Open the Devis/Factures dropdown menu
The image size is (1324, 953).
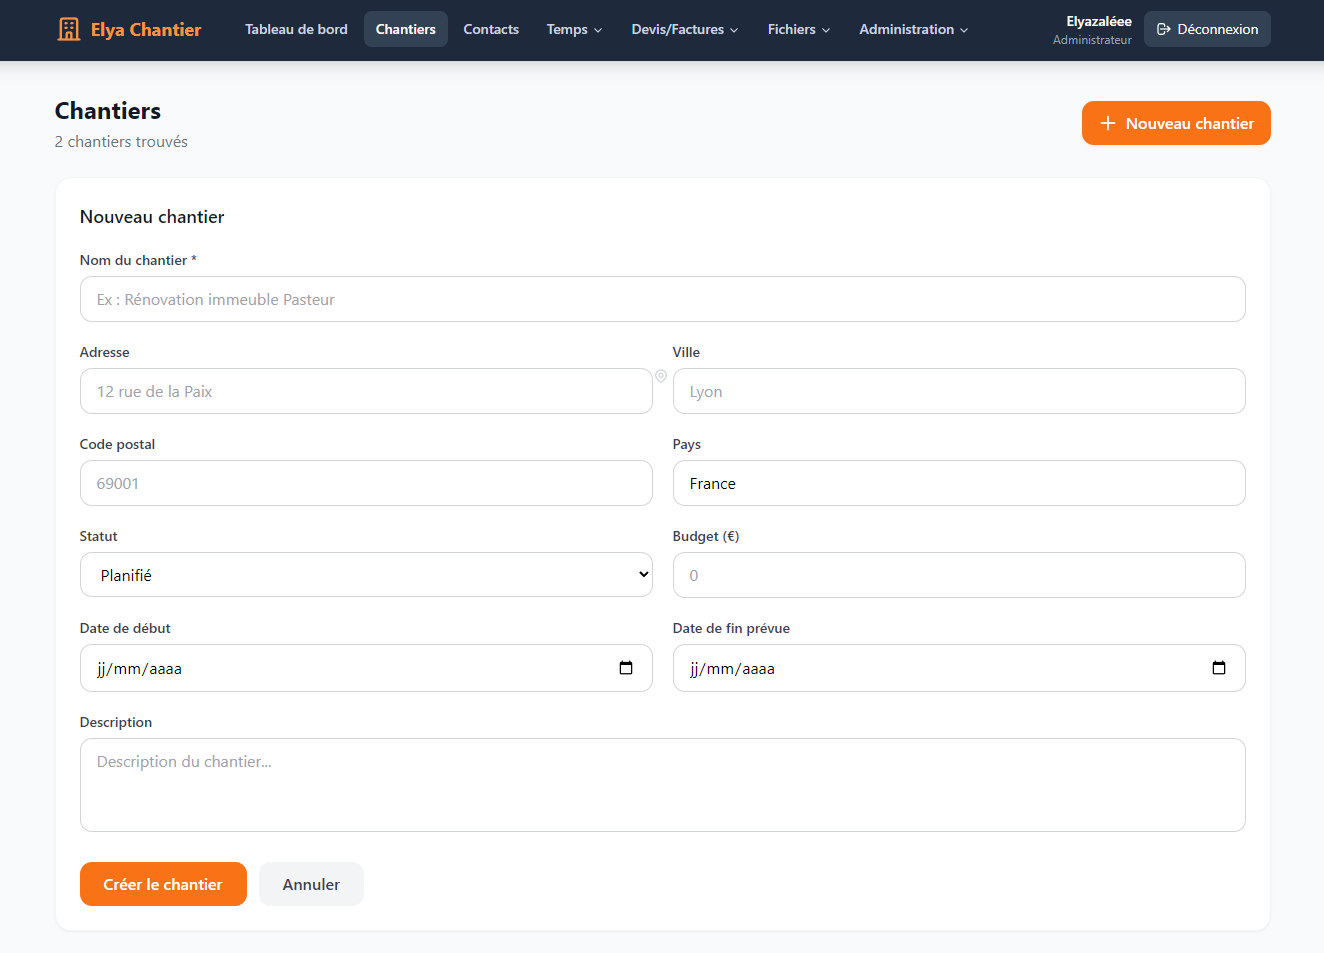(x=684, y=29)
